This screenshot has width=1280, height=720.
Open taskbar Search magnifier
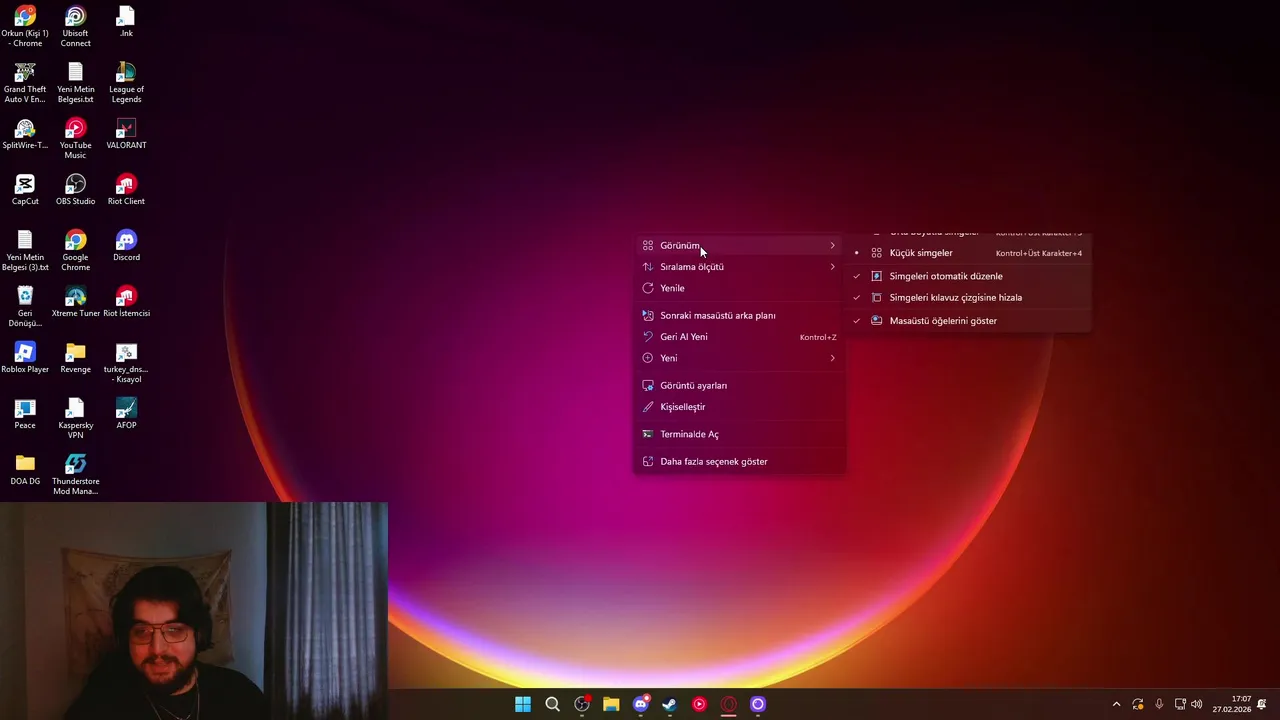click(552, 704)
